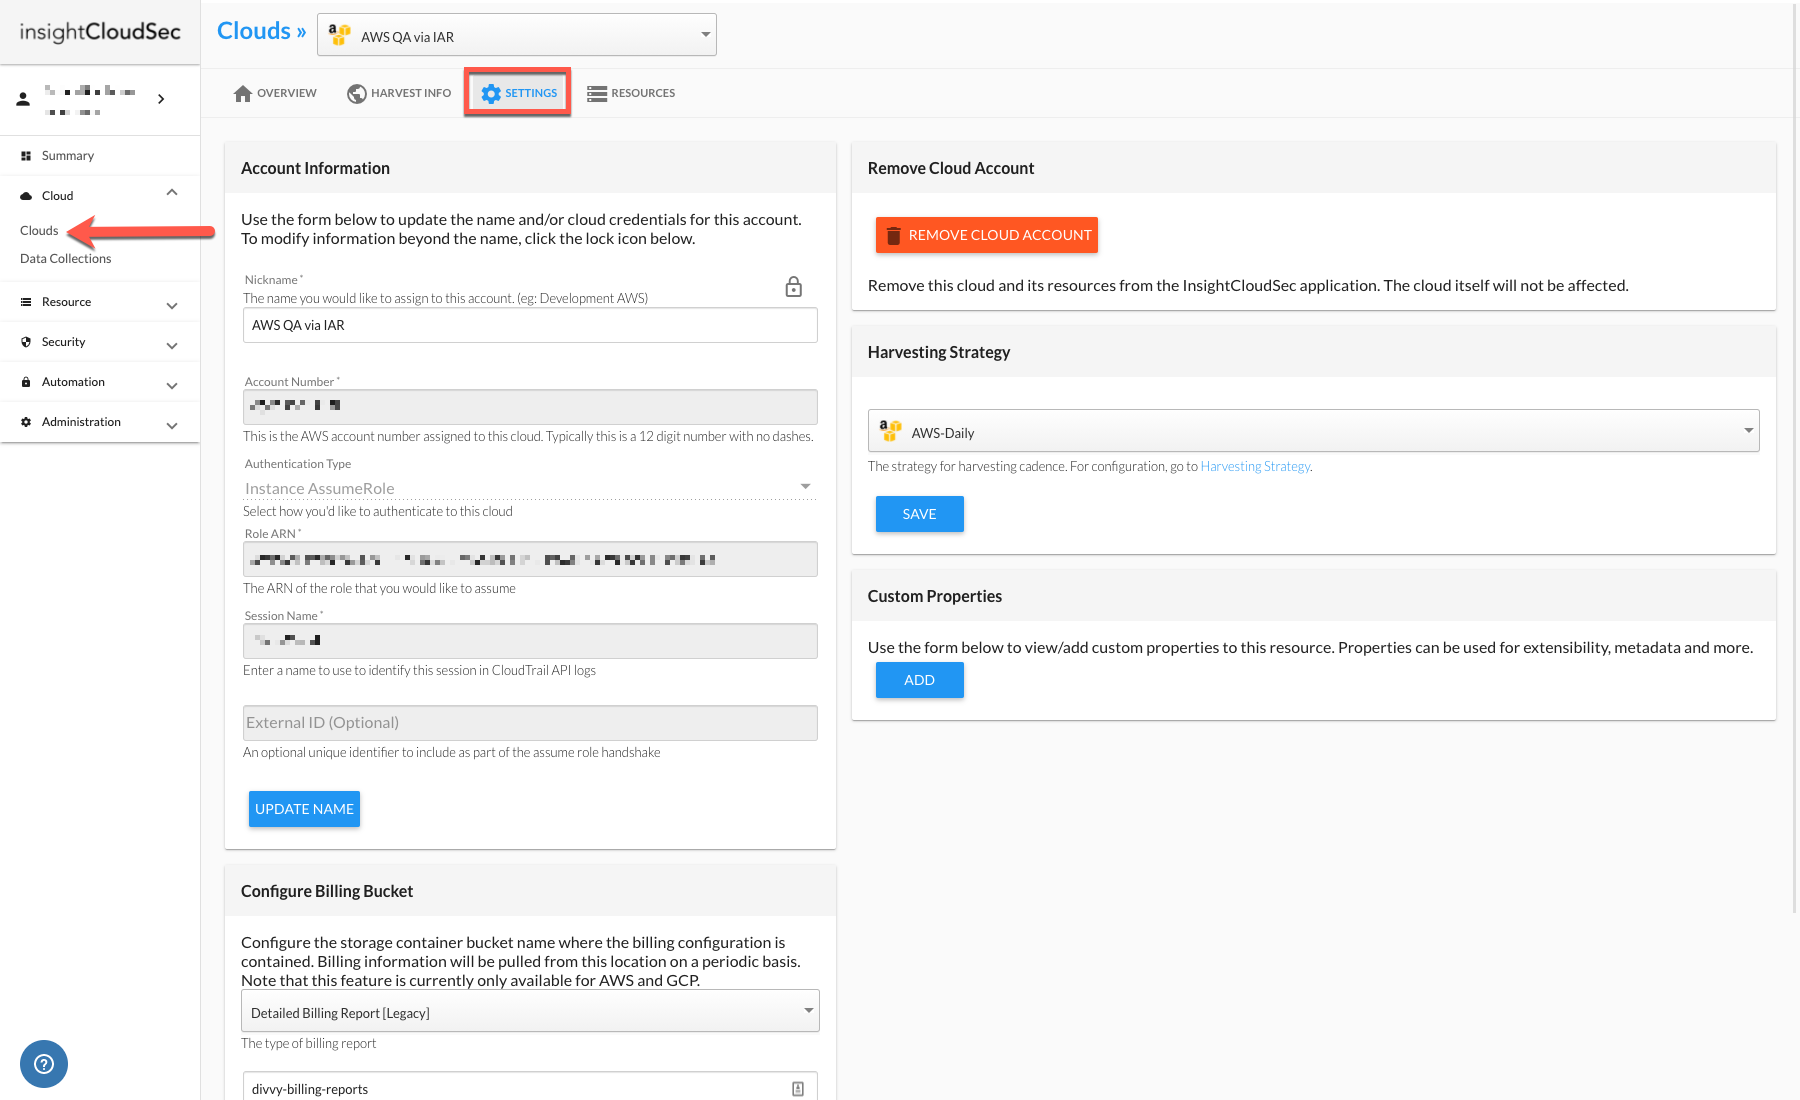The width and height of the screenshot is (1800, 1100).
Task: Click the Clouds breadcrumb link
Action: click(x=262, y=31)
